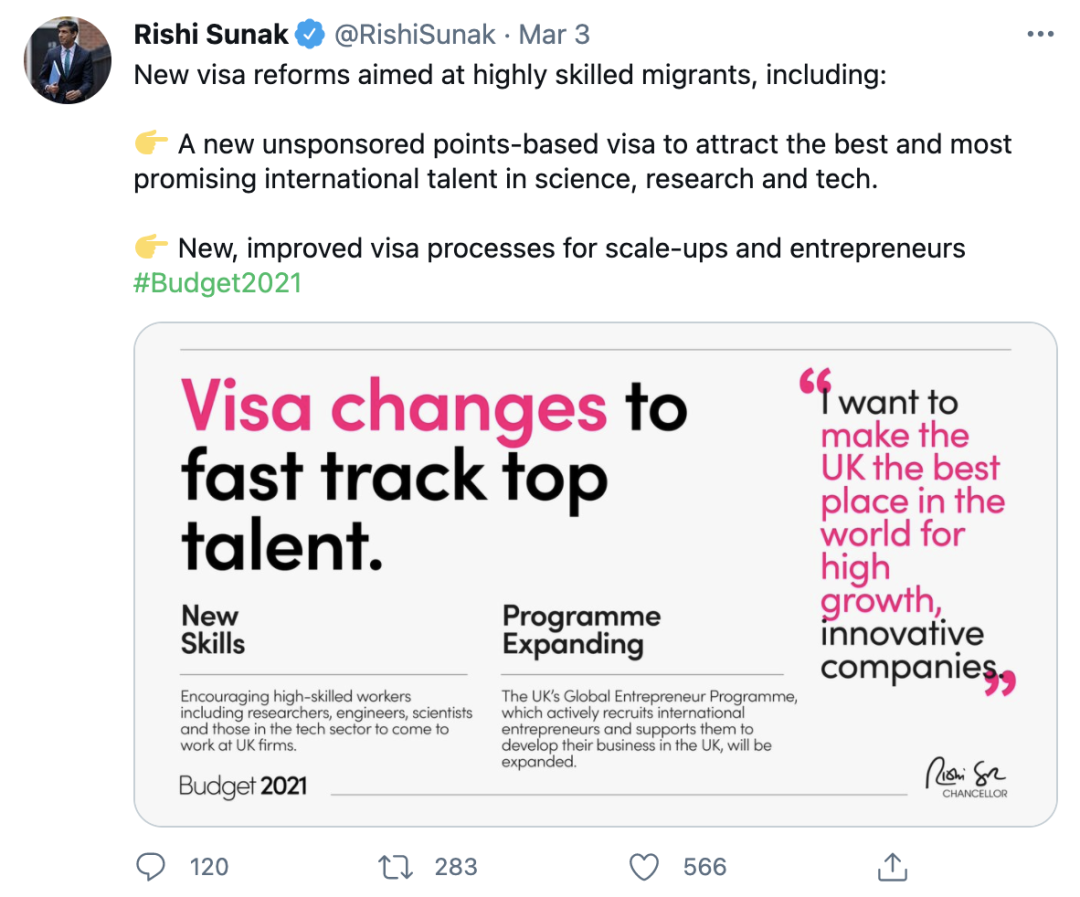Click the first pointing hand emoji
1080x897 pixels.
(151, 145)
